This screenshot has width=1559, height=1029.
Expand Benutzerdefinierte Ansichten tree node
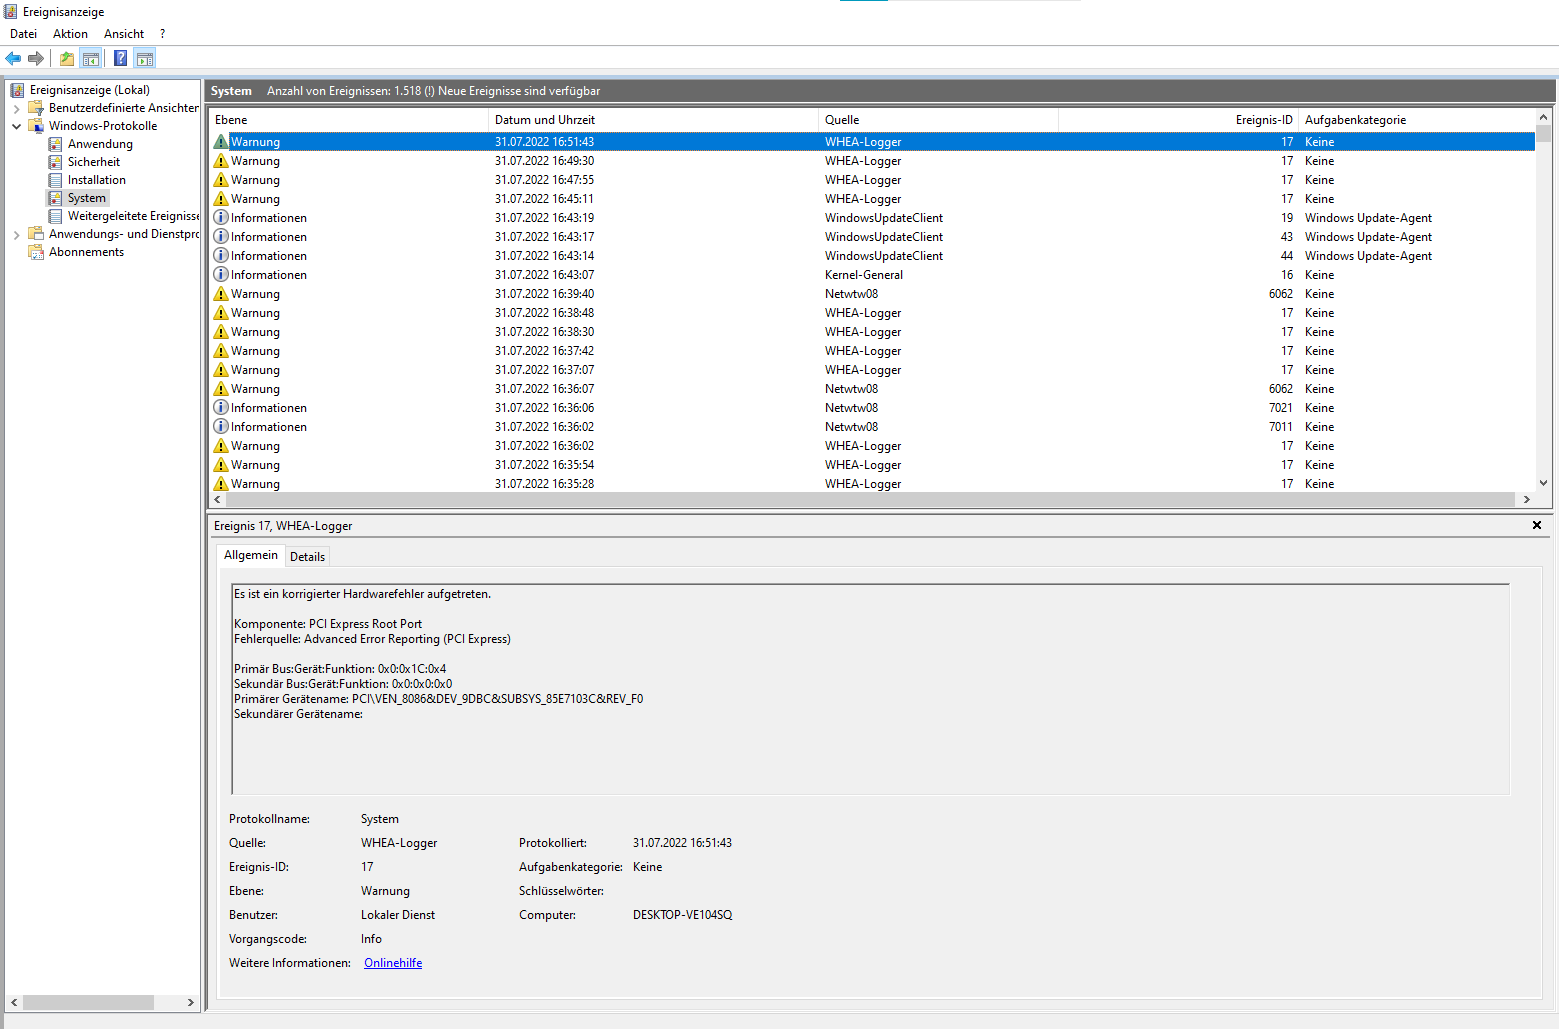click(x=16, y=108)
